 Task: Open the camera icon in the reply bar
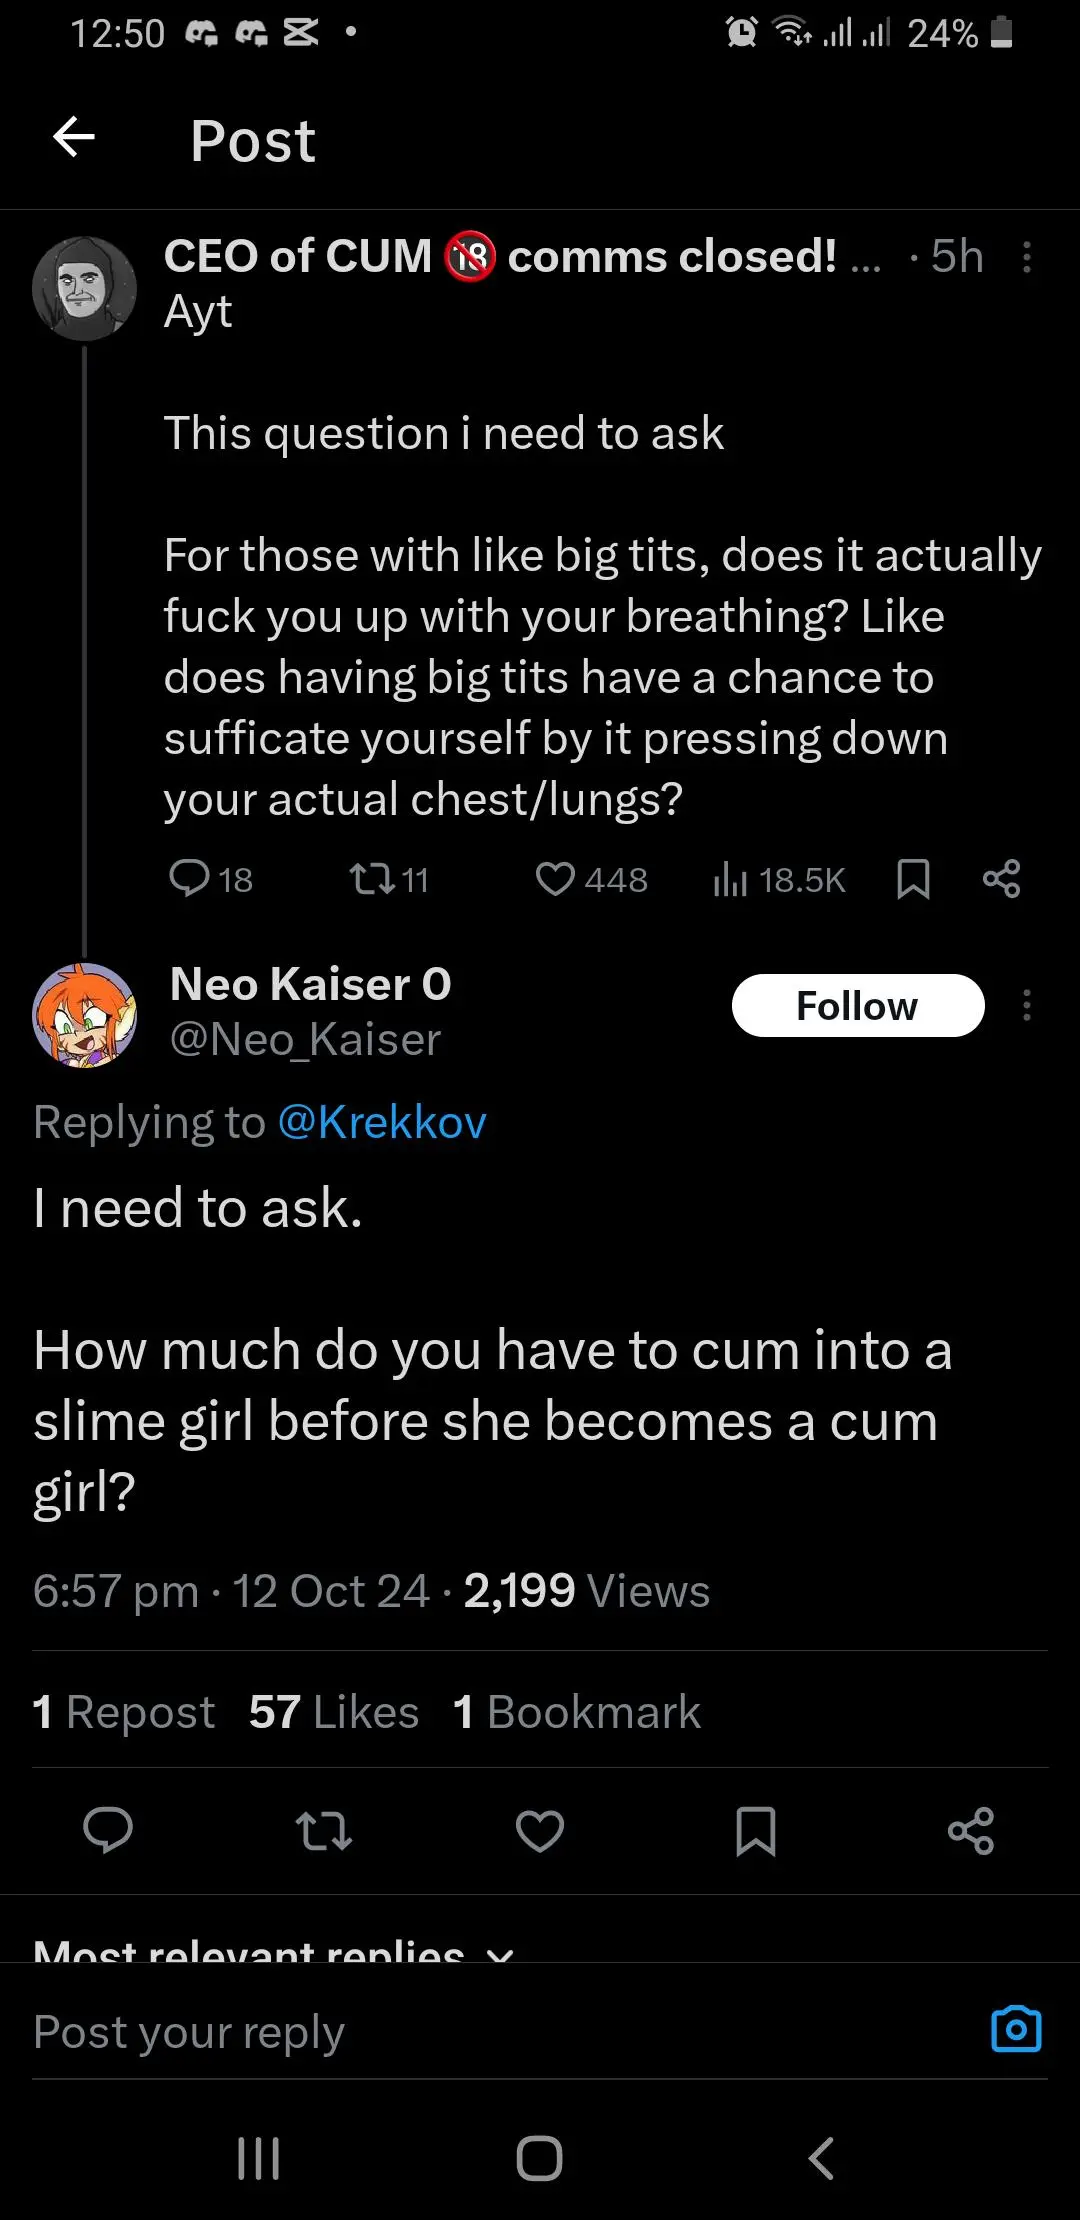click(x=1017, y=2029)
